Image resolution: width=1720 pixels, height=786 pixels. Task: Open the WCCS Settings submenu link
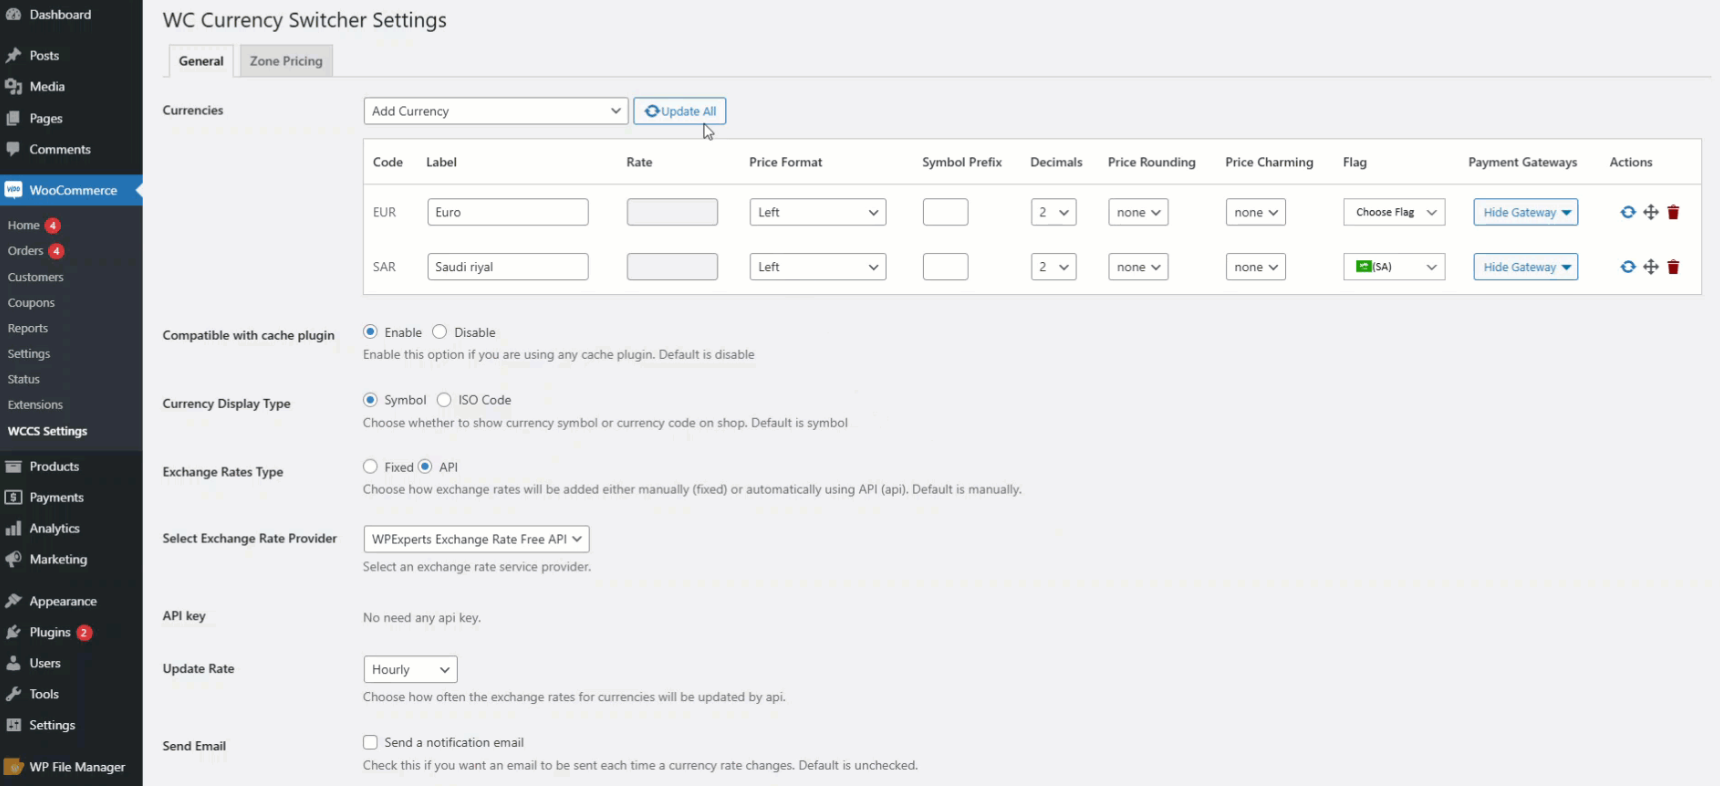coord(47,431)
